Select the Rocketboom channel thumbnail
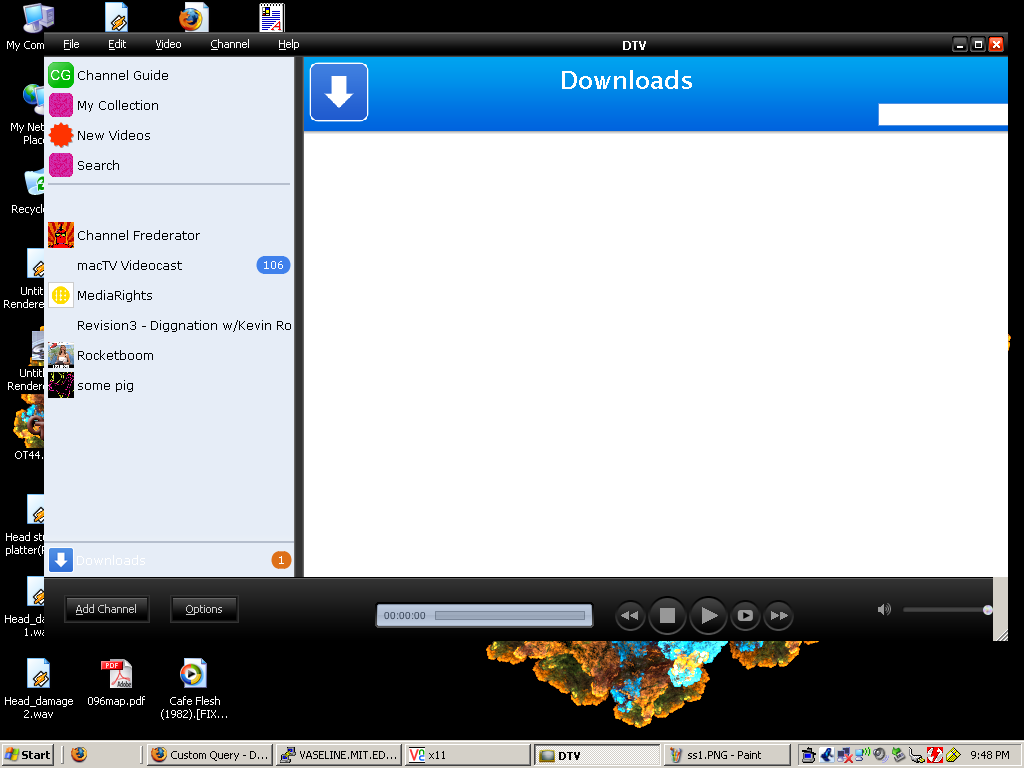This screenshot has width=1024, height=768. 61,355
